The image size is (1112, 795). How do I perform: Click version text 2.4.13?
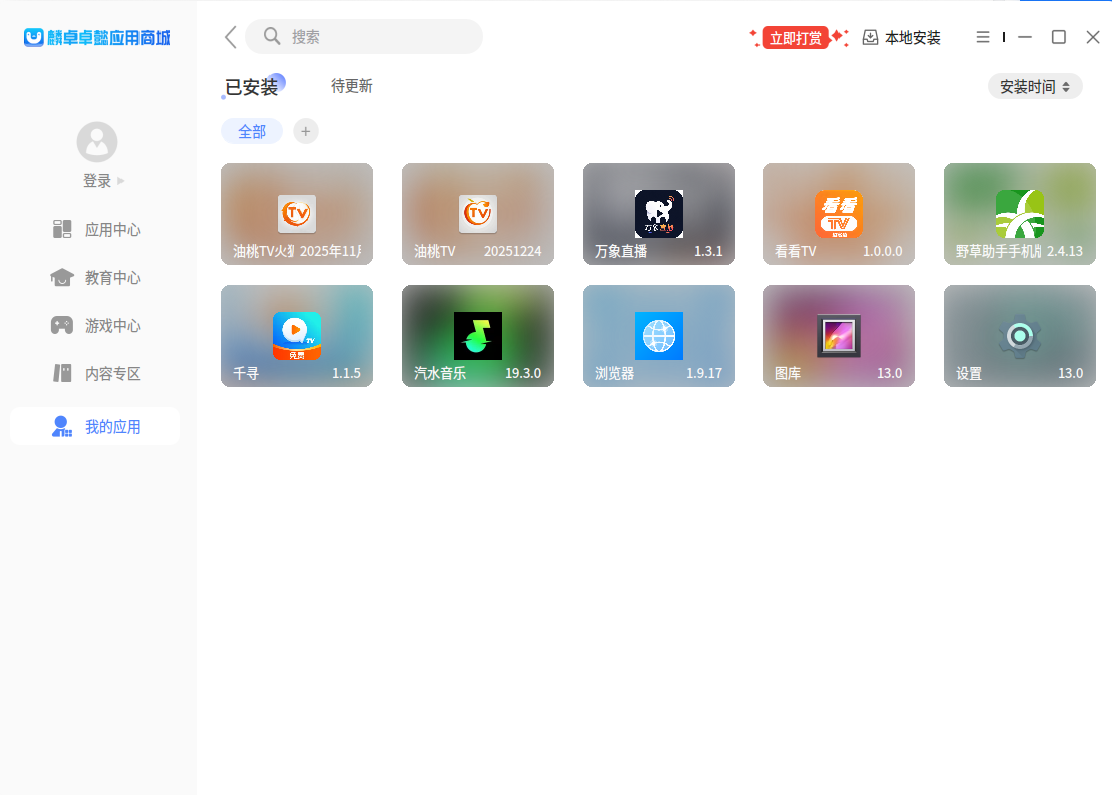1064,251
